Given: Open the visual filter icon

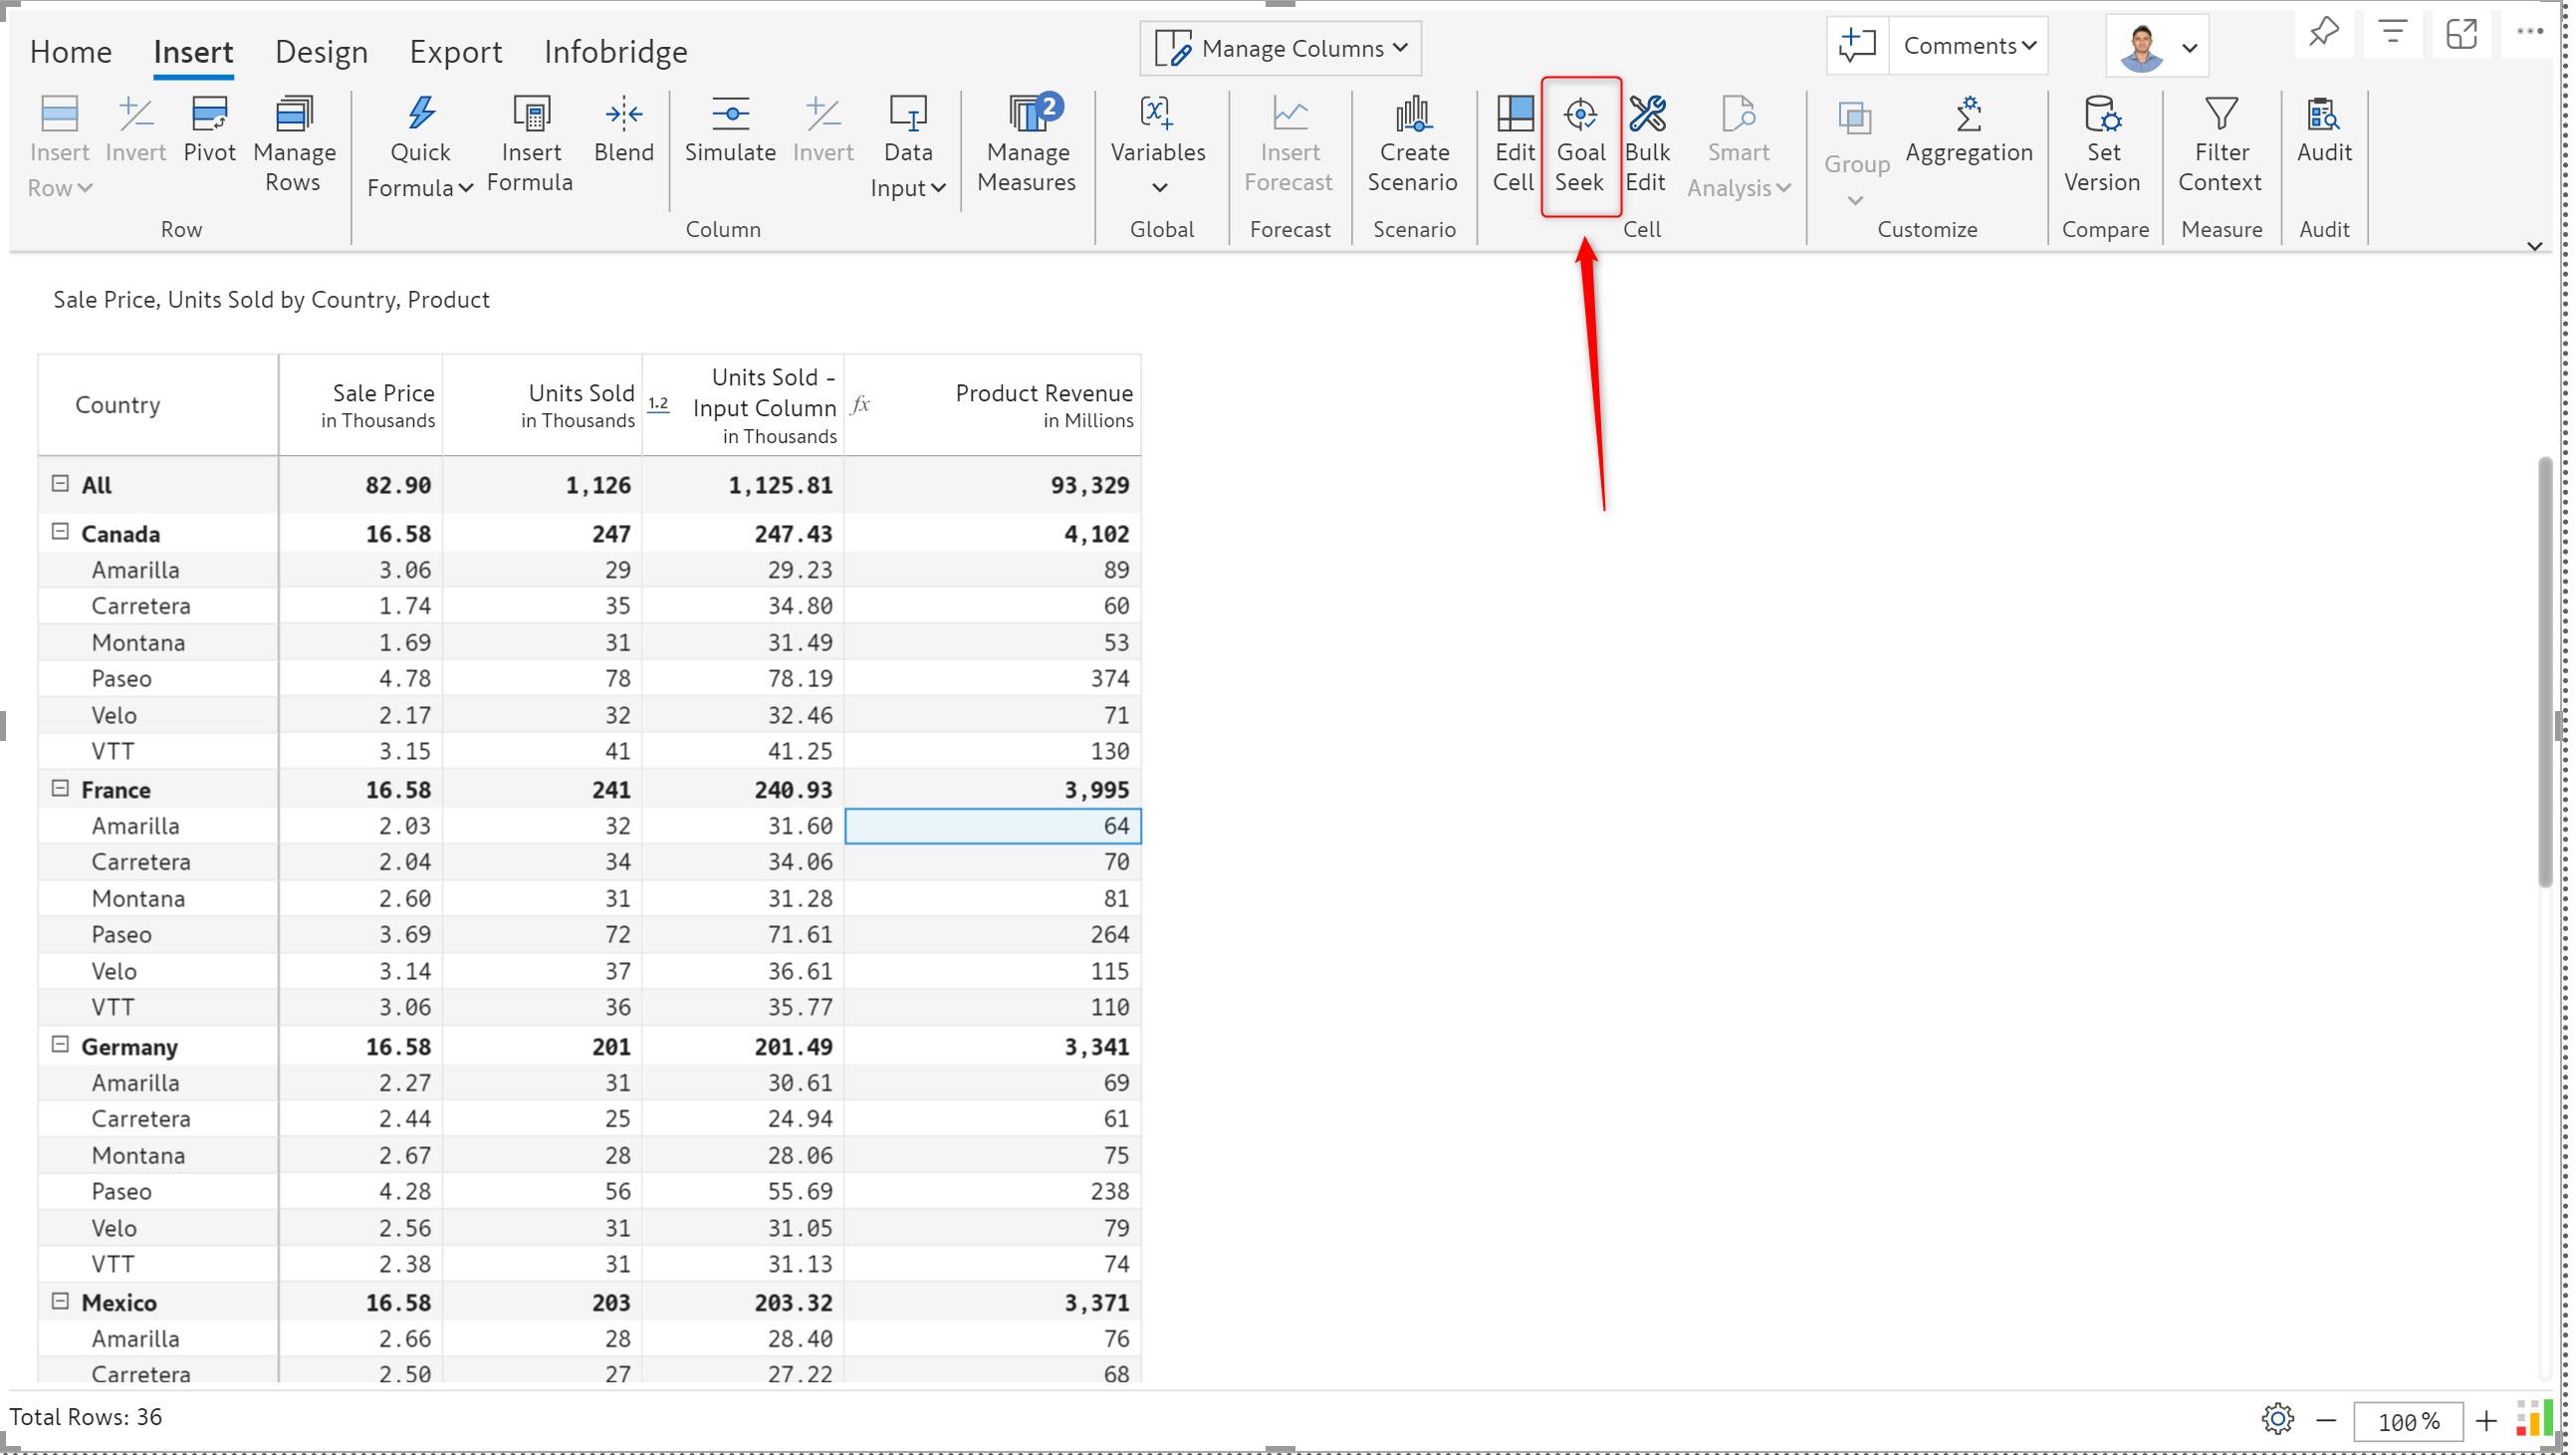Looking at the screenshot, I should (x=2392, y=34).
